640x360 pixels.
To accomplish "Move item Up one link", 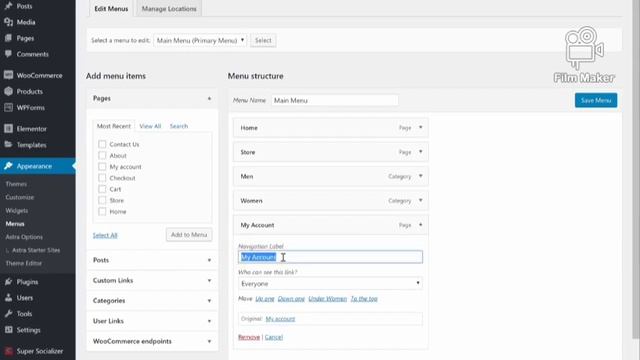I will click(x=264, y=299).
